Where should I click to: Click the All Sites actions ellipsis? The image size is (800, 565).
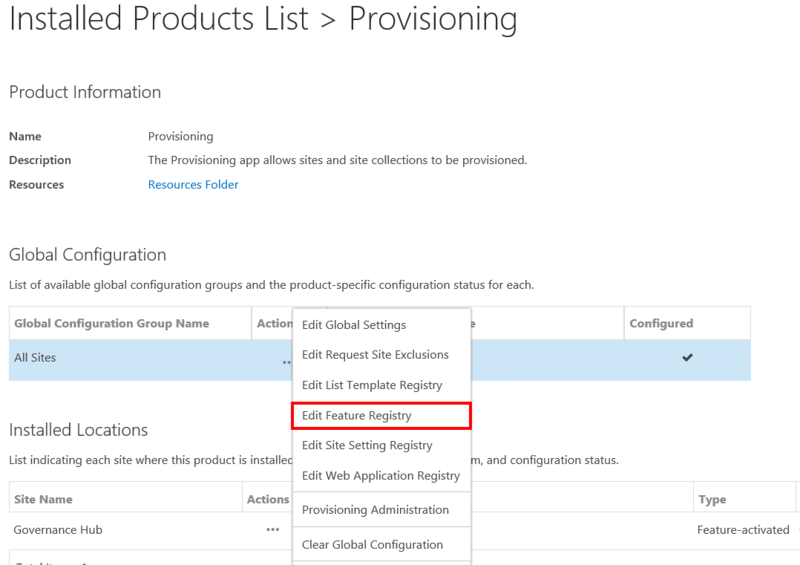point(286,362)
